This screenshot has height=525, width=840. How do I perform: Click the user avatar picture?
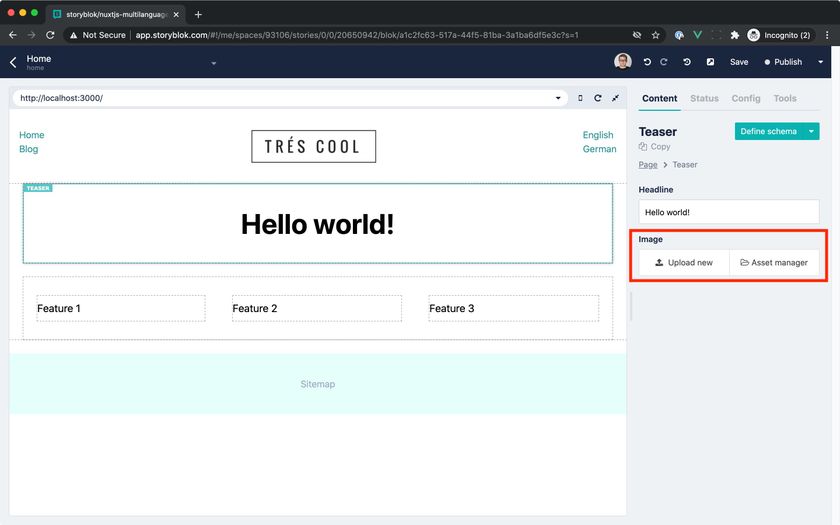[623, 62]
